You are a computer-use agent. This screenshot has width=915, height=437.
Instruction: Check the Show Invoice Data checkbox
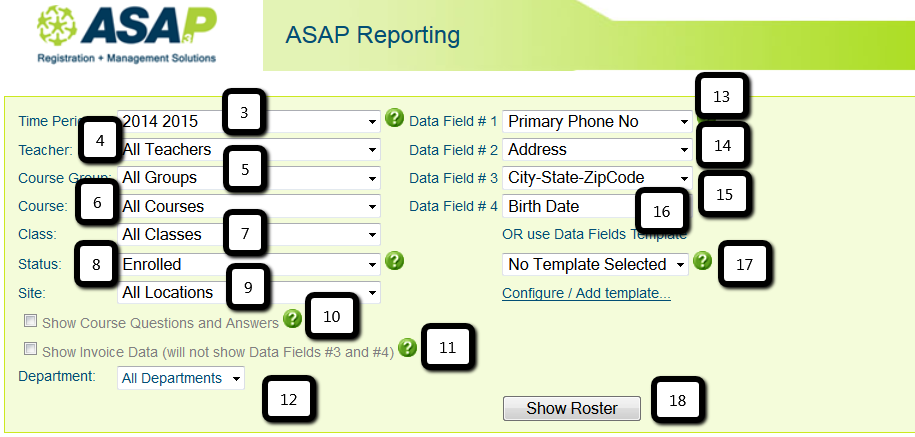[30, 350]
